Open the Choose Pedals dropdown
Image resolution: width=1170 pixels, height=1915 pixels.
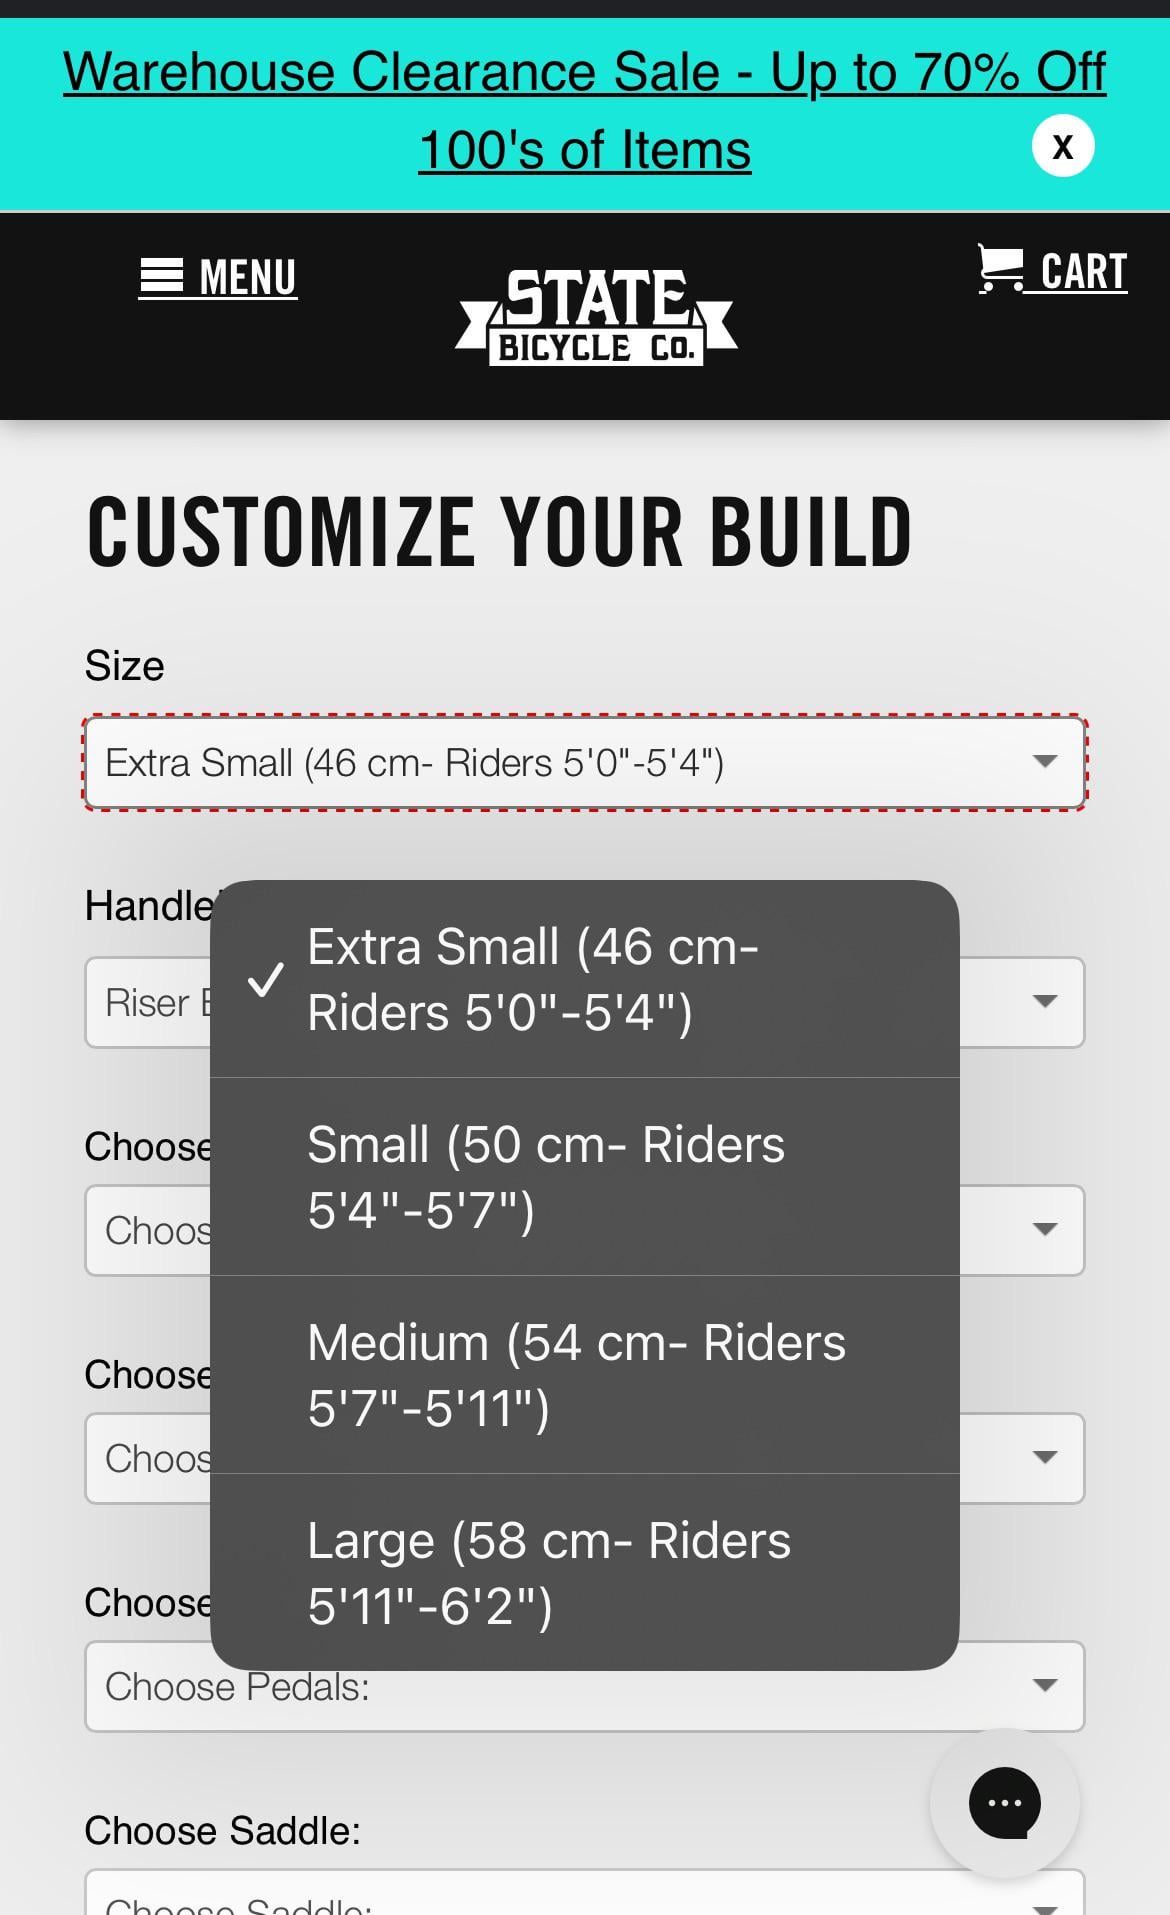(x=585, y=1686)
